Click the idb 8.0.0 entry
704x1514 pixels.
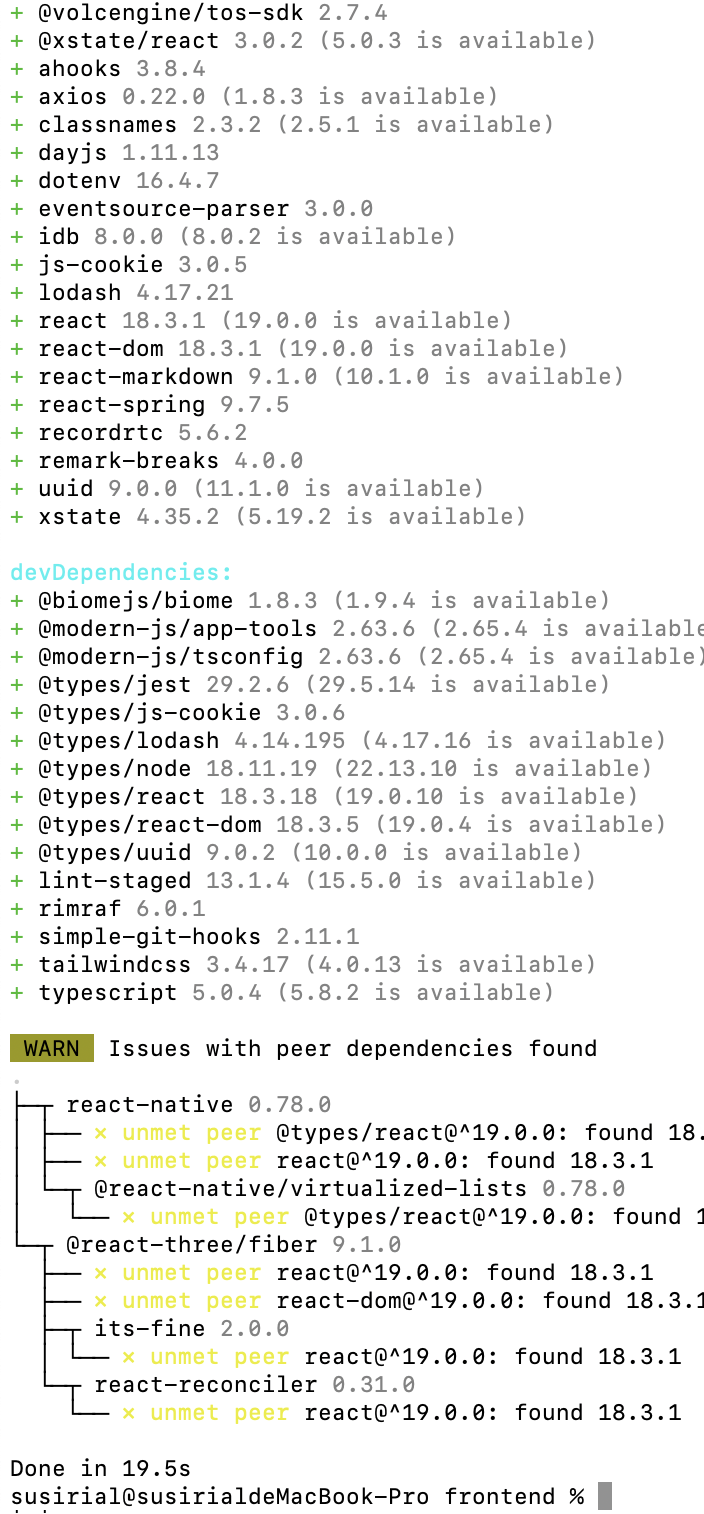[x=233, y=237]
